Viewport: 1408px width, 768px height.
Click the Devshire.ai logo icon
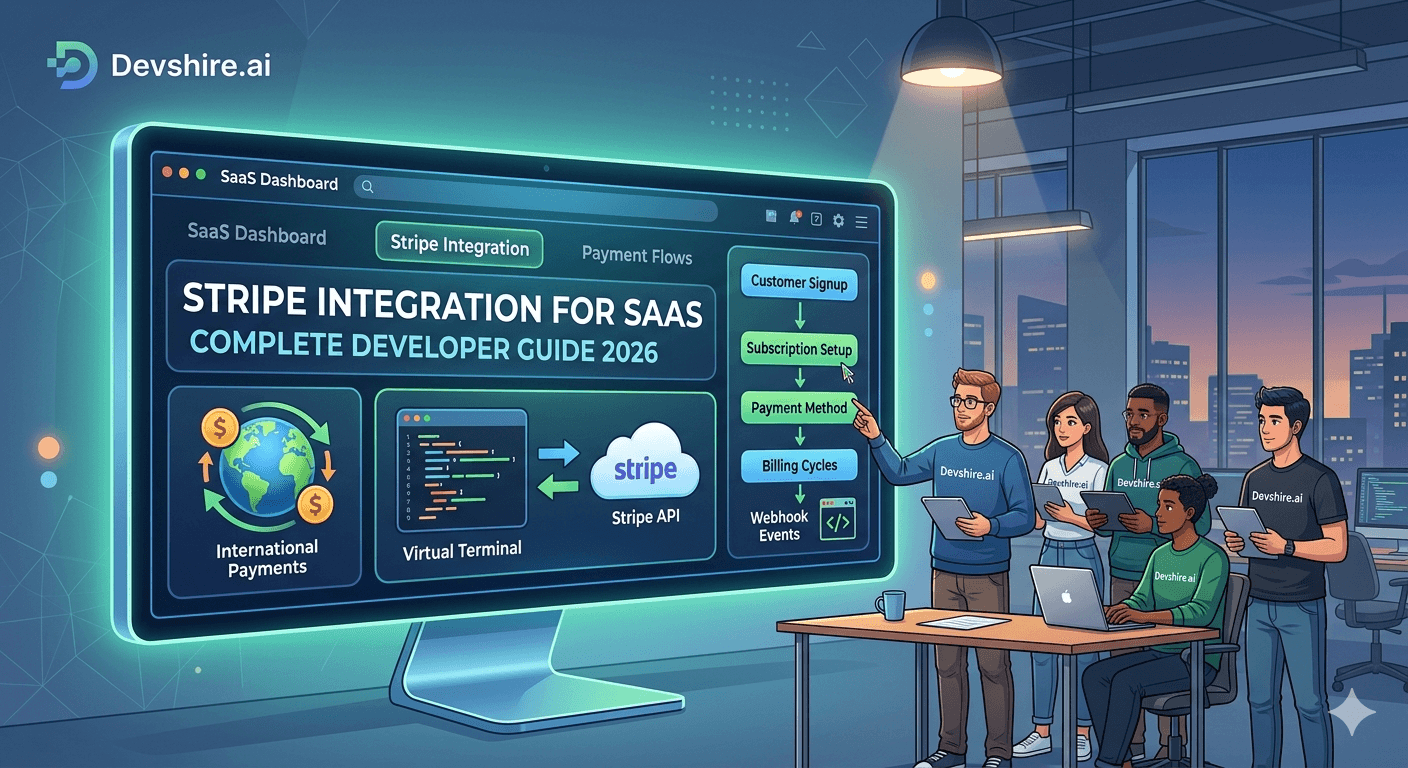tap(72, 65)
